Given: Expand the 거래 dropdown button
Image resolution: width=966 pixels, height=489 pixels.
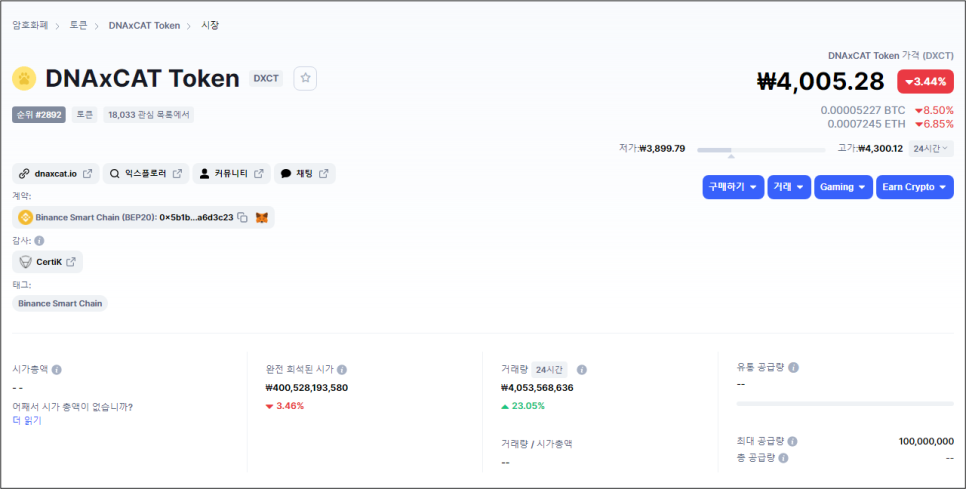Looking at the screenshot, I should point(789,187).
